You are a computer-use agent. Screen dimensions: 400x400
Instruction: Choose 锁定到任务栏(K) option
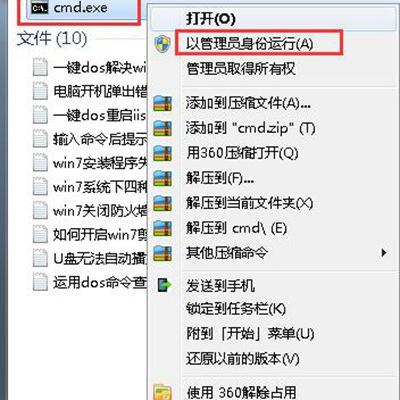236,309
